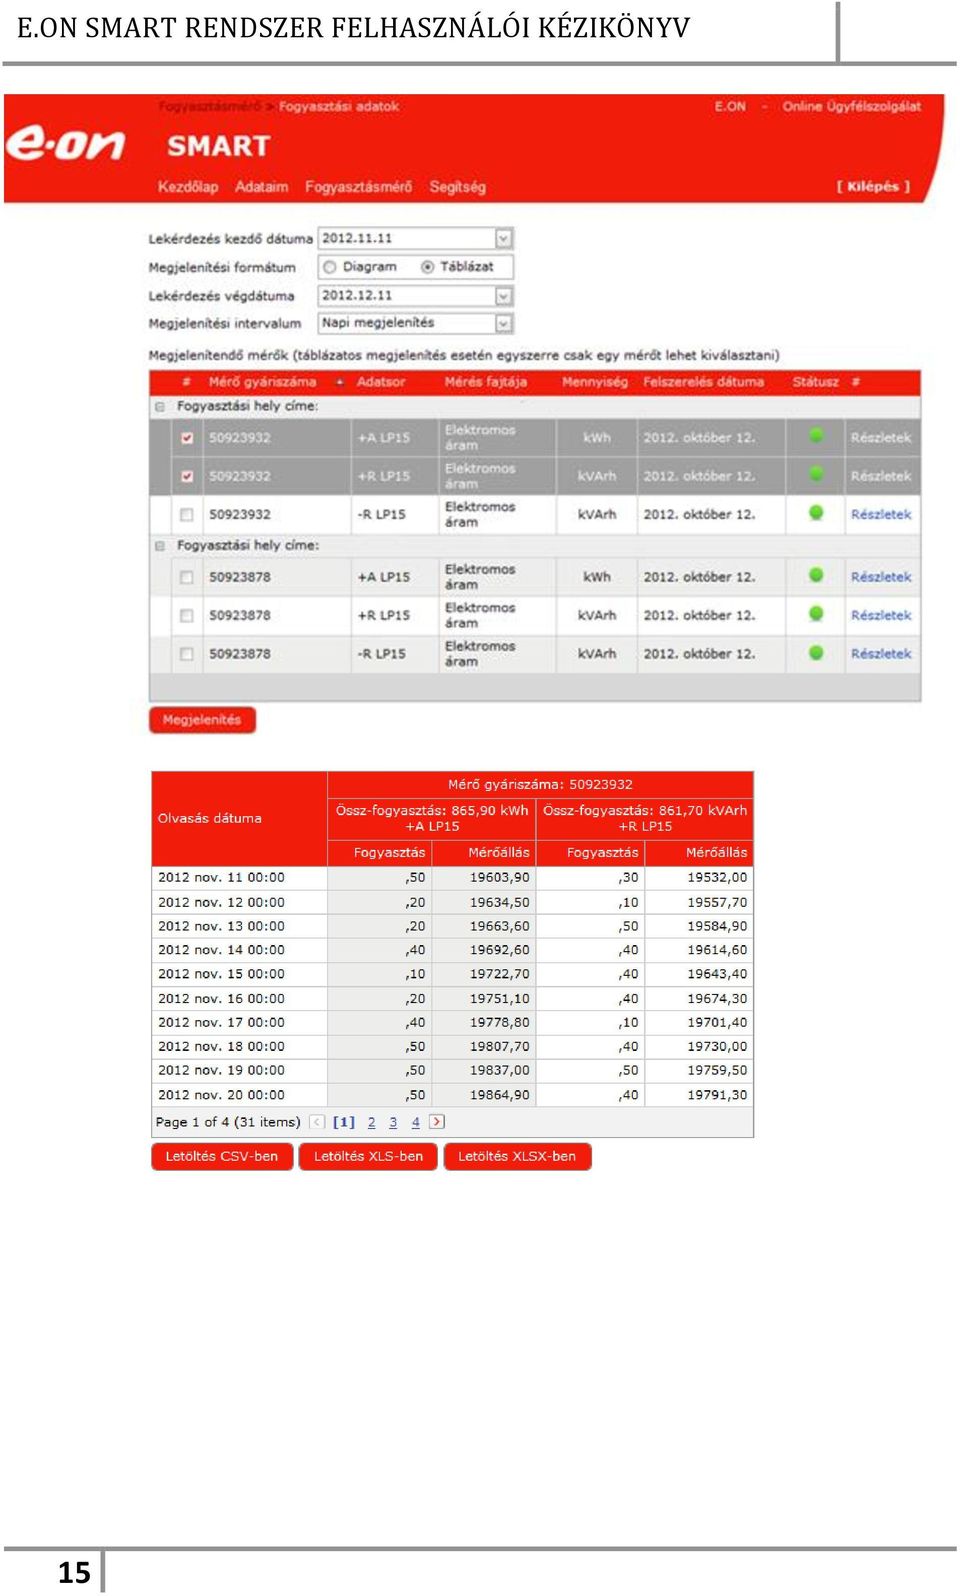Click green status dot for 50923932 -R LP15
Viewport: 960px width, 1596px height.
tap(816, 513)
